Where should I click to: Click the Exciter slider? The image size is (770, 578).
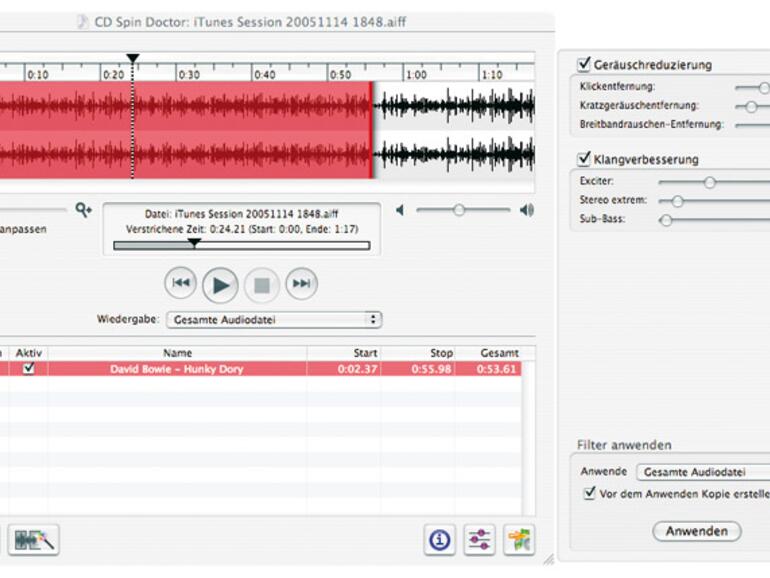click(x=710, y=182)
